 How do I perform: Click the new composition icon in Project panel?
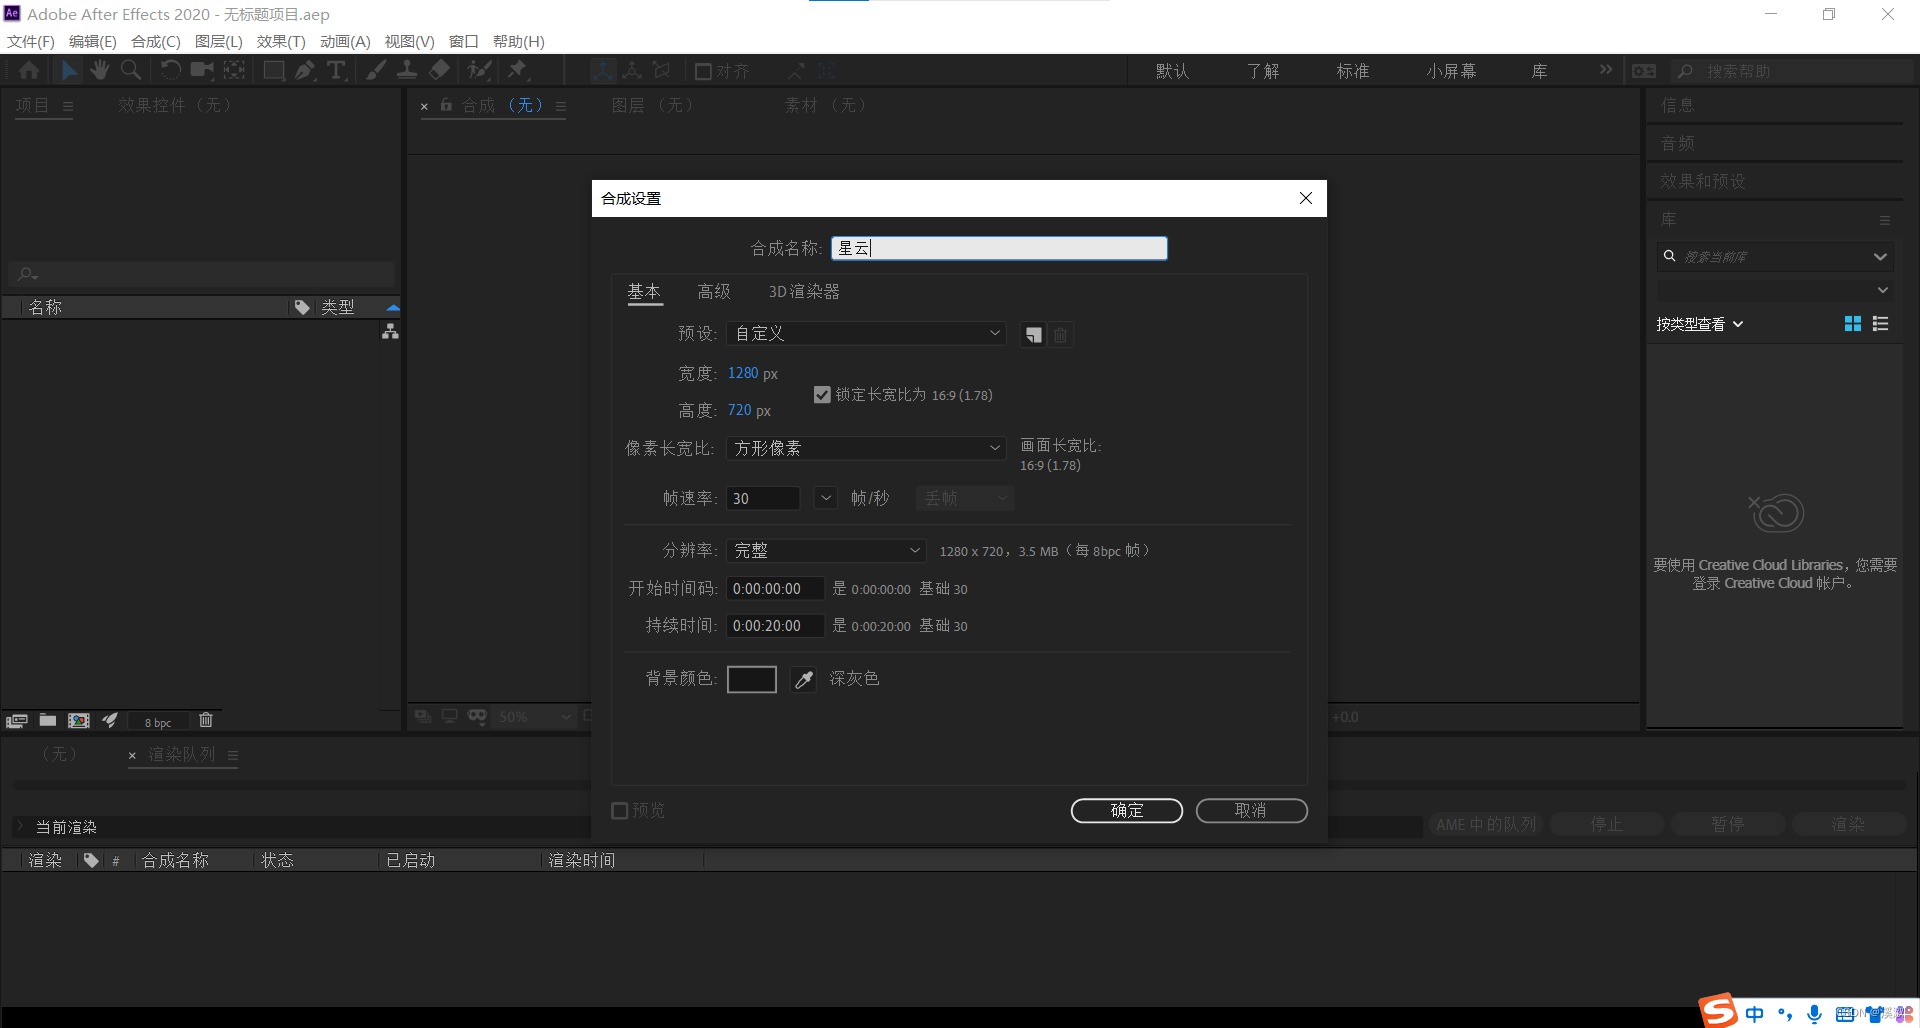pyautogui.click(x=79, y=720)
